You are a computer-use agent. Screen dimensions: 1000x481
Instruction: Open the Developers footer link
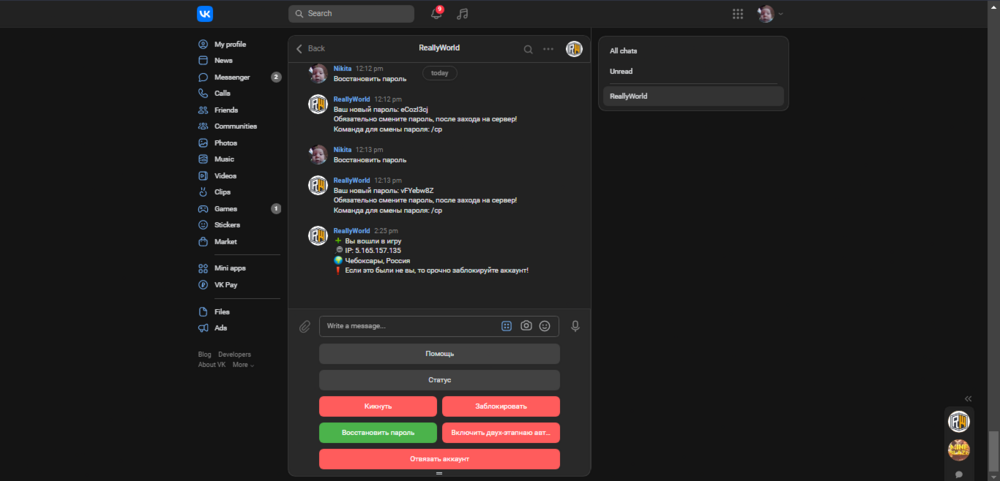tap(234, 355)
